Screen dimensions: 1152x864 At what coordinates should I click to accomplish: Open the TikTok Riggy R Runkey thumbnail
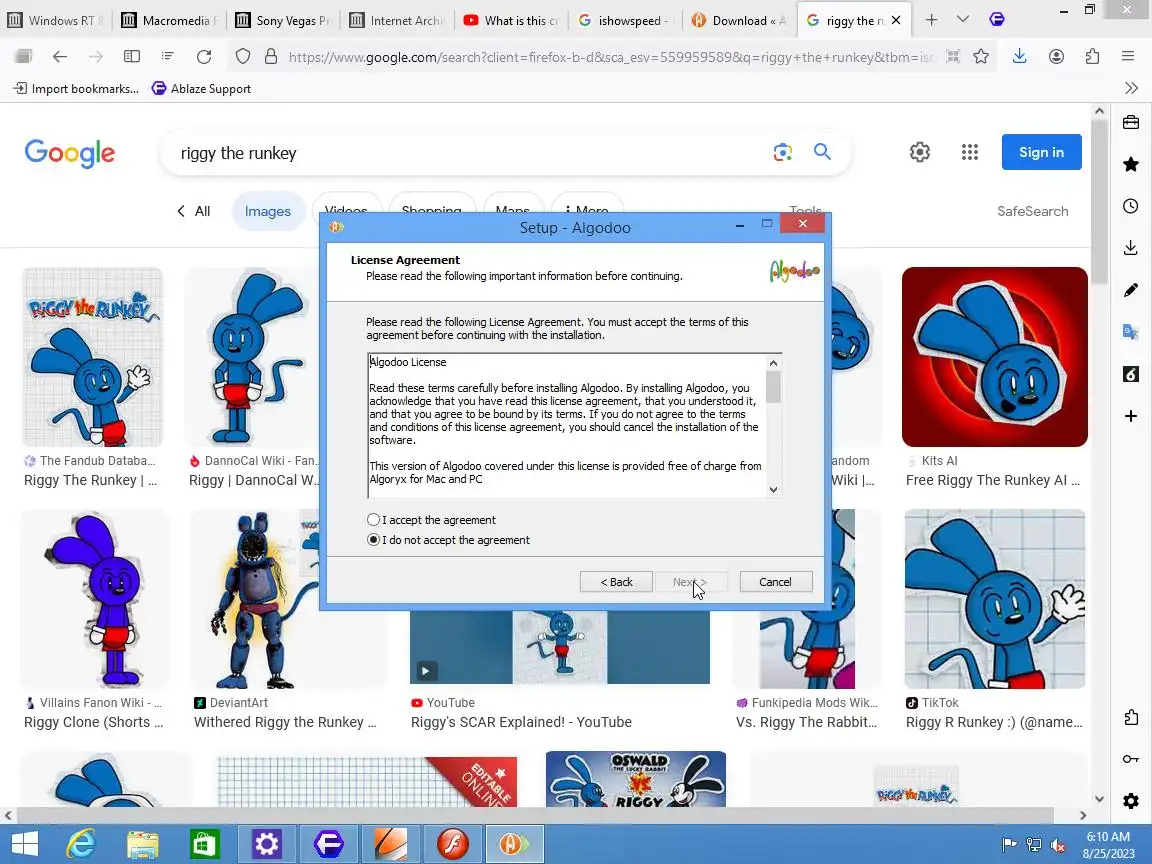coord(995,599)
